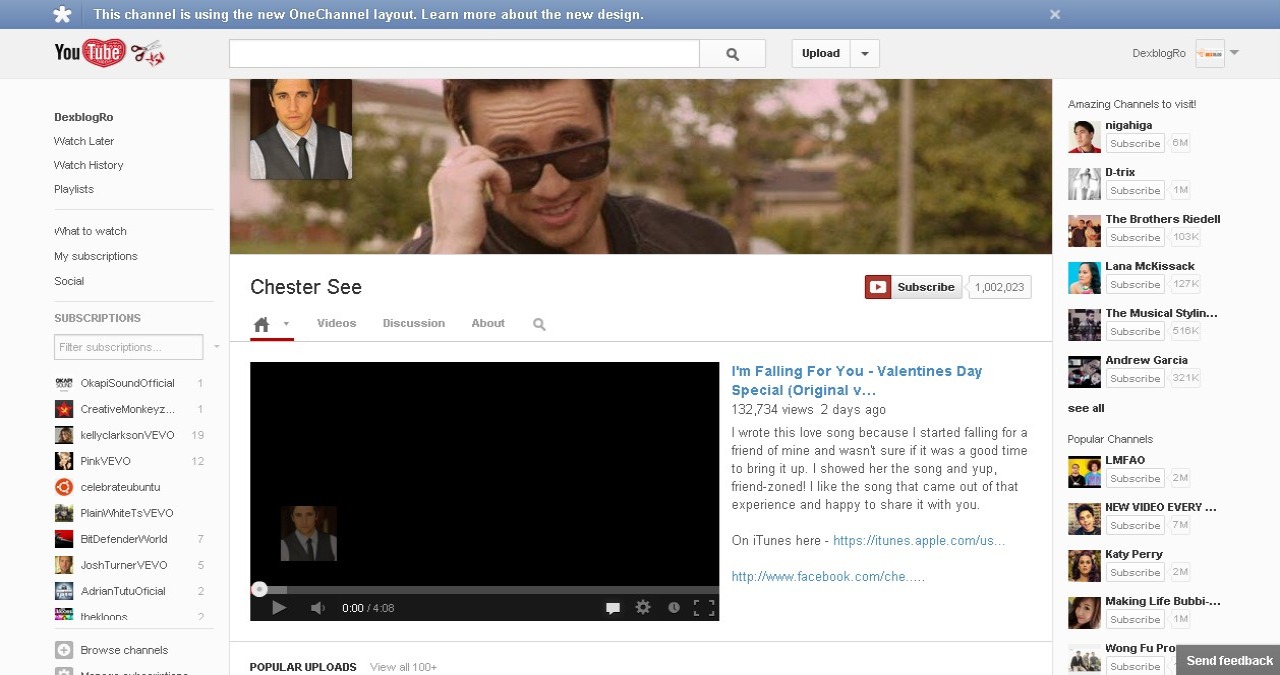Open the iTunes link in description
The width and height of the screenshot is (1280, 675).
[918, 540]
